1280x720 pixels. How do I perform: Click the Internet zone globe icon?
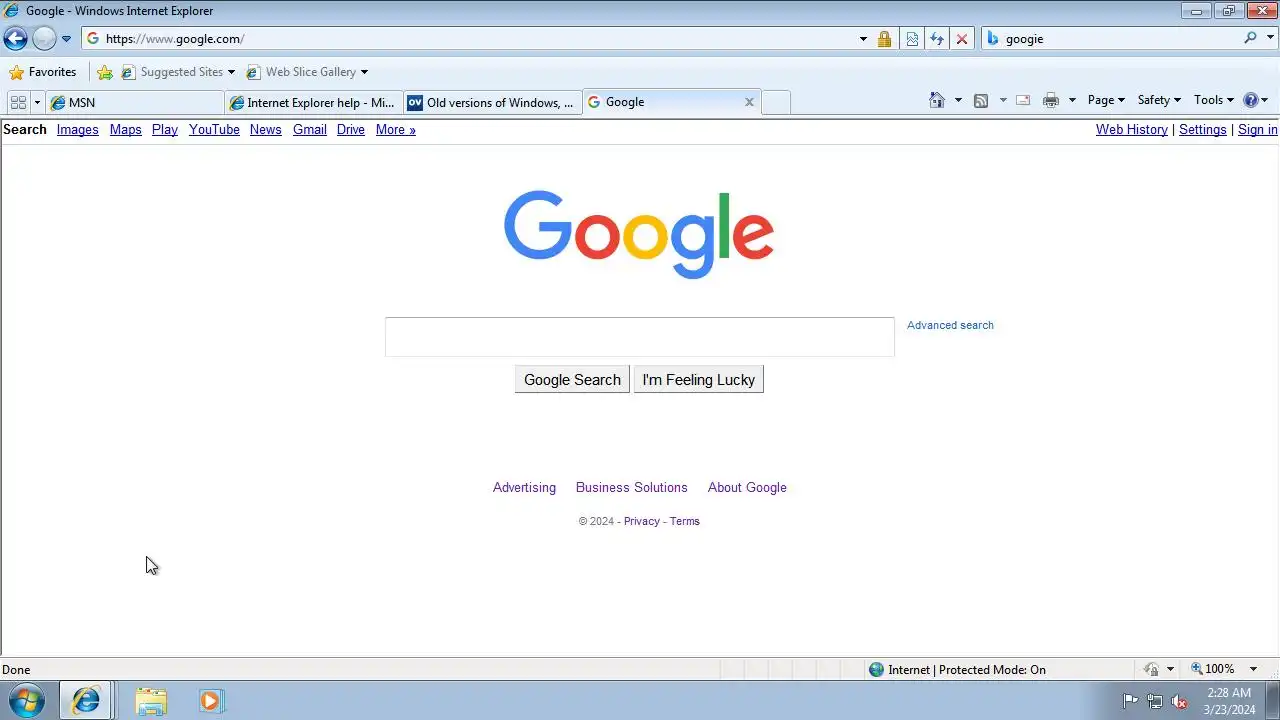pyautogui.click(x=877, y=670)
